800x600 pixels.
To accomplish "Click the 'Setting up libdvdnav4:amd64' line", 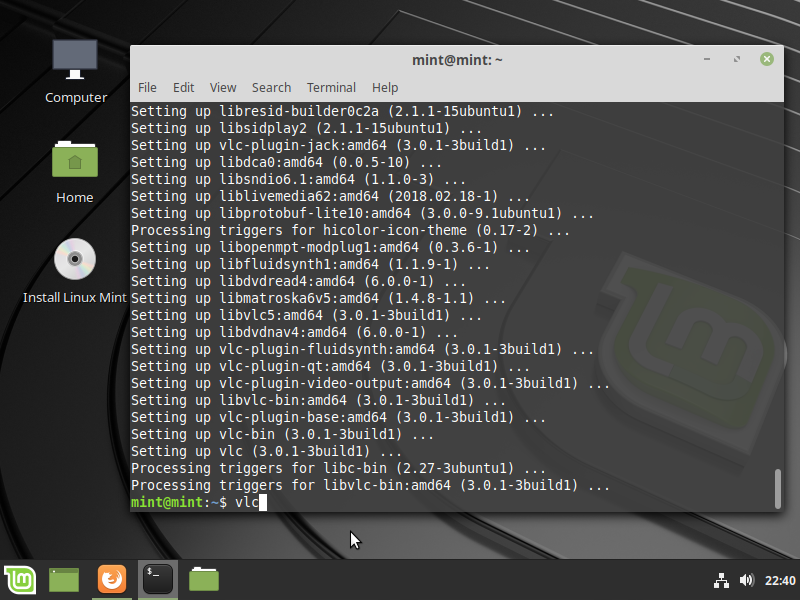I will 294,333.
